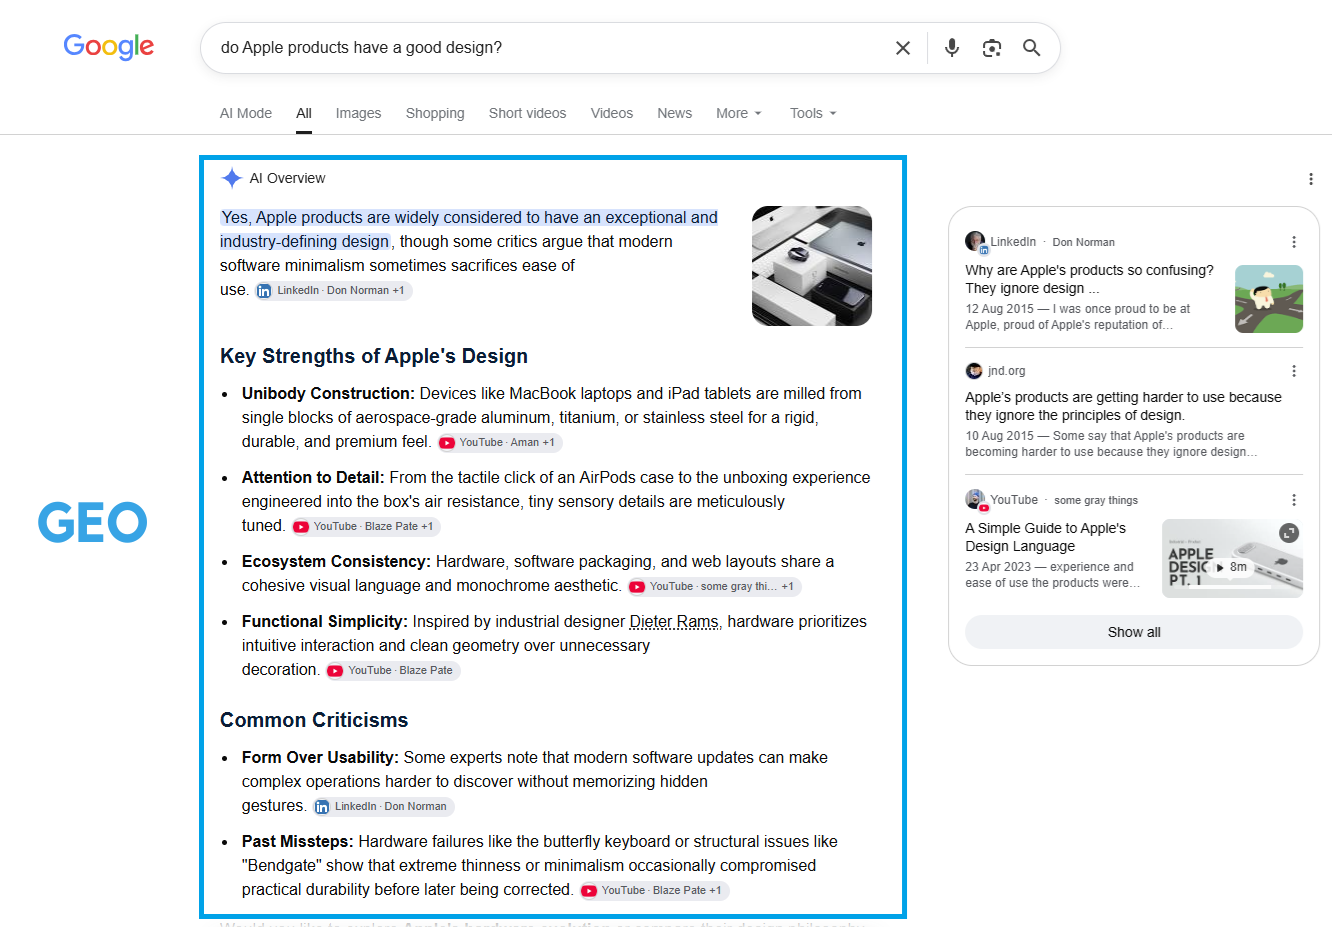Screen dimensions: 1332x927
Task: Expand the More dropdown
Action: [x=739, y=113]
